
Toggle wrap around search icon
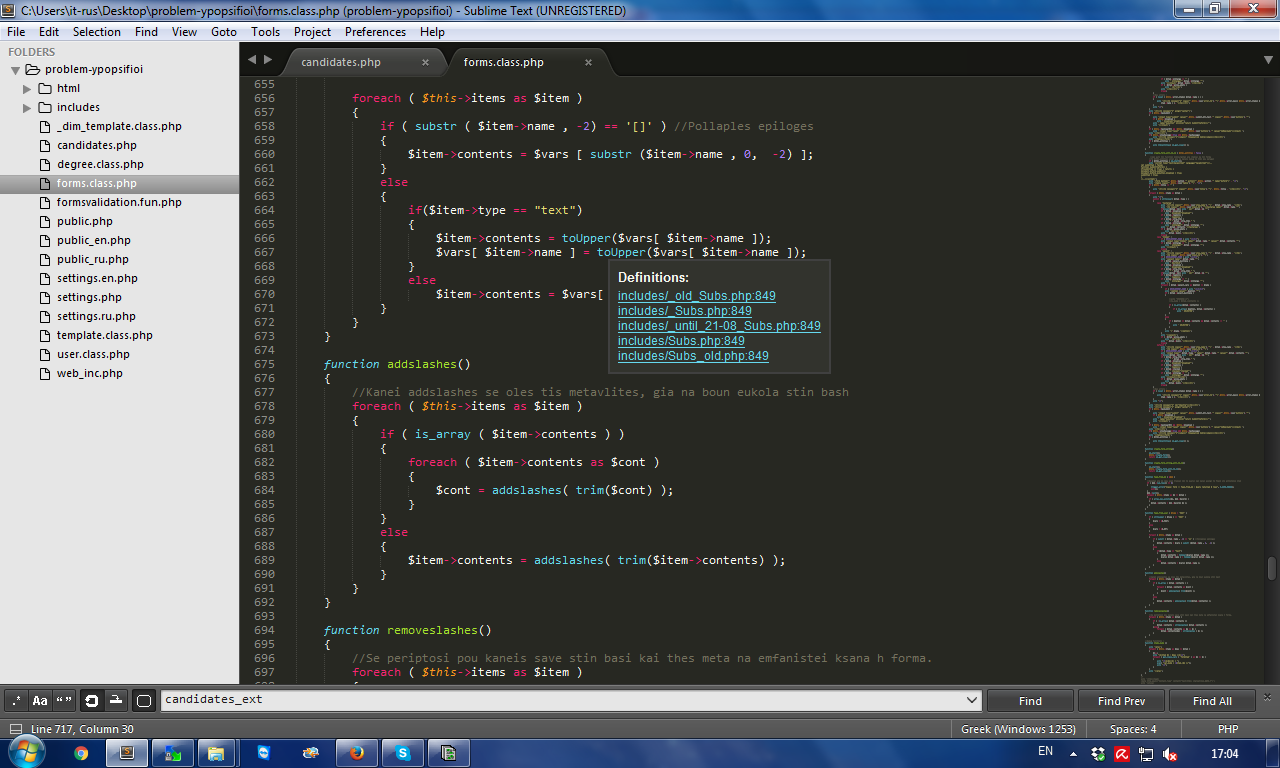pyautogui.click(x=91, y=700)
